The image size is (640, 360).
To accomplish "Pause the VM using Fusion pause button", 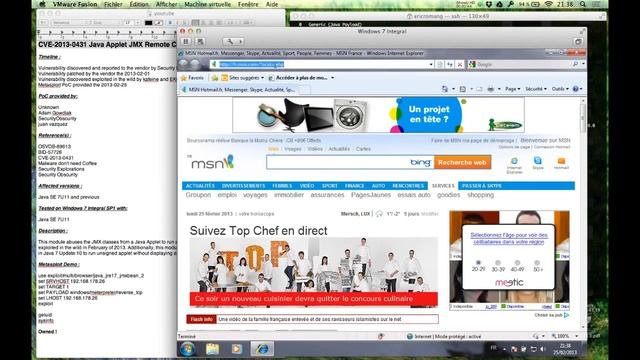I will pyautogui.click(x=186, y=42).
